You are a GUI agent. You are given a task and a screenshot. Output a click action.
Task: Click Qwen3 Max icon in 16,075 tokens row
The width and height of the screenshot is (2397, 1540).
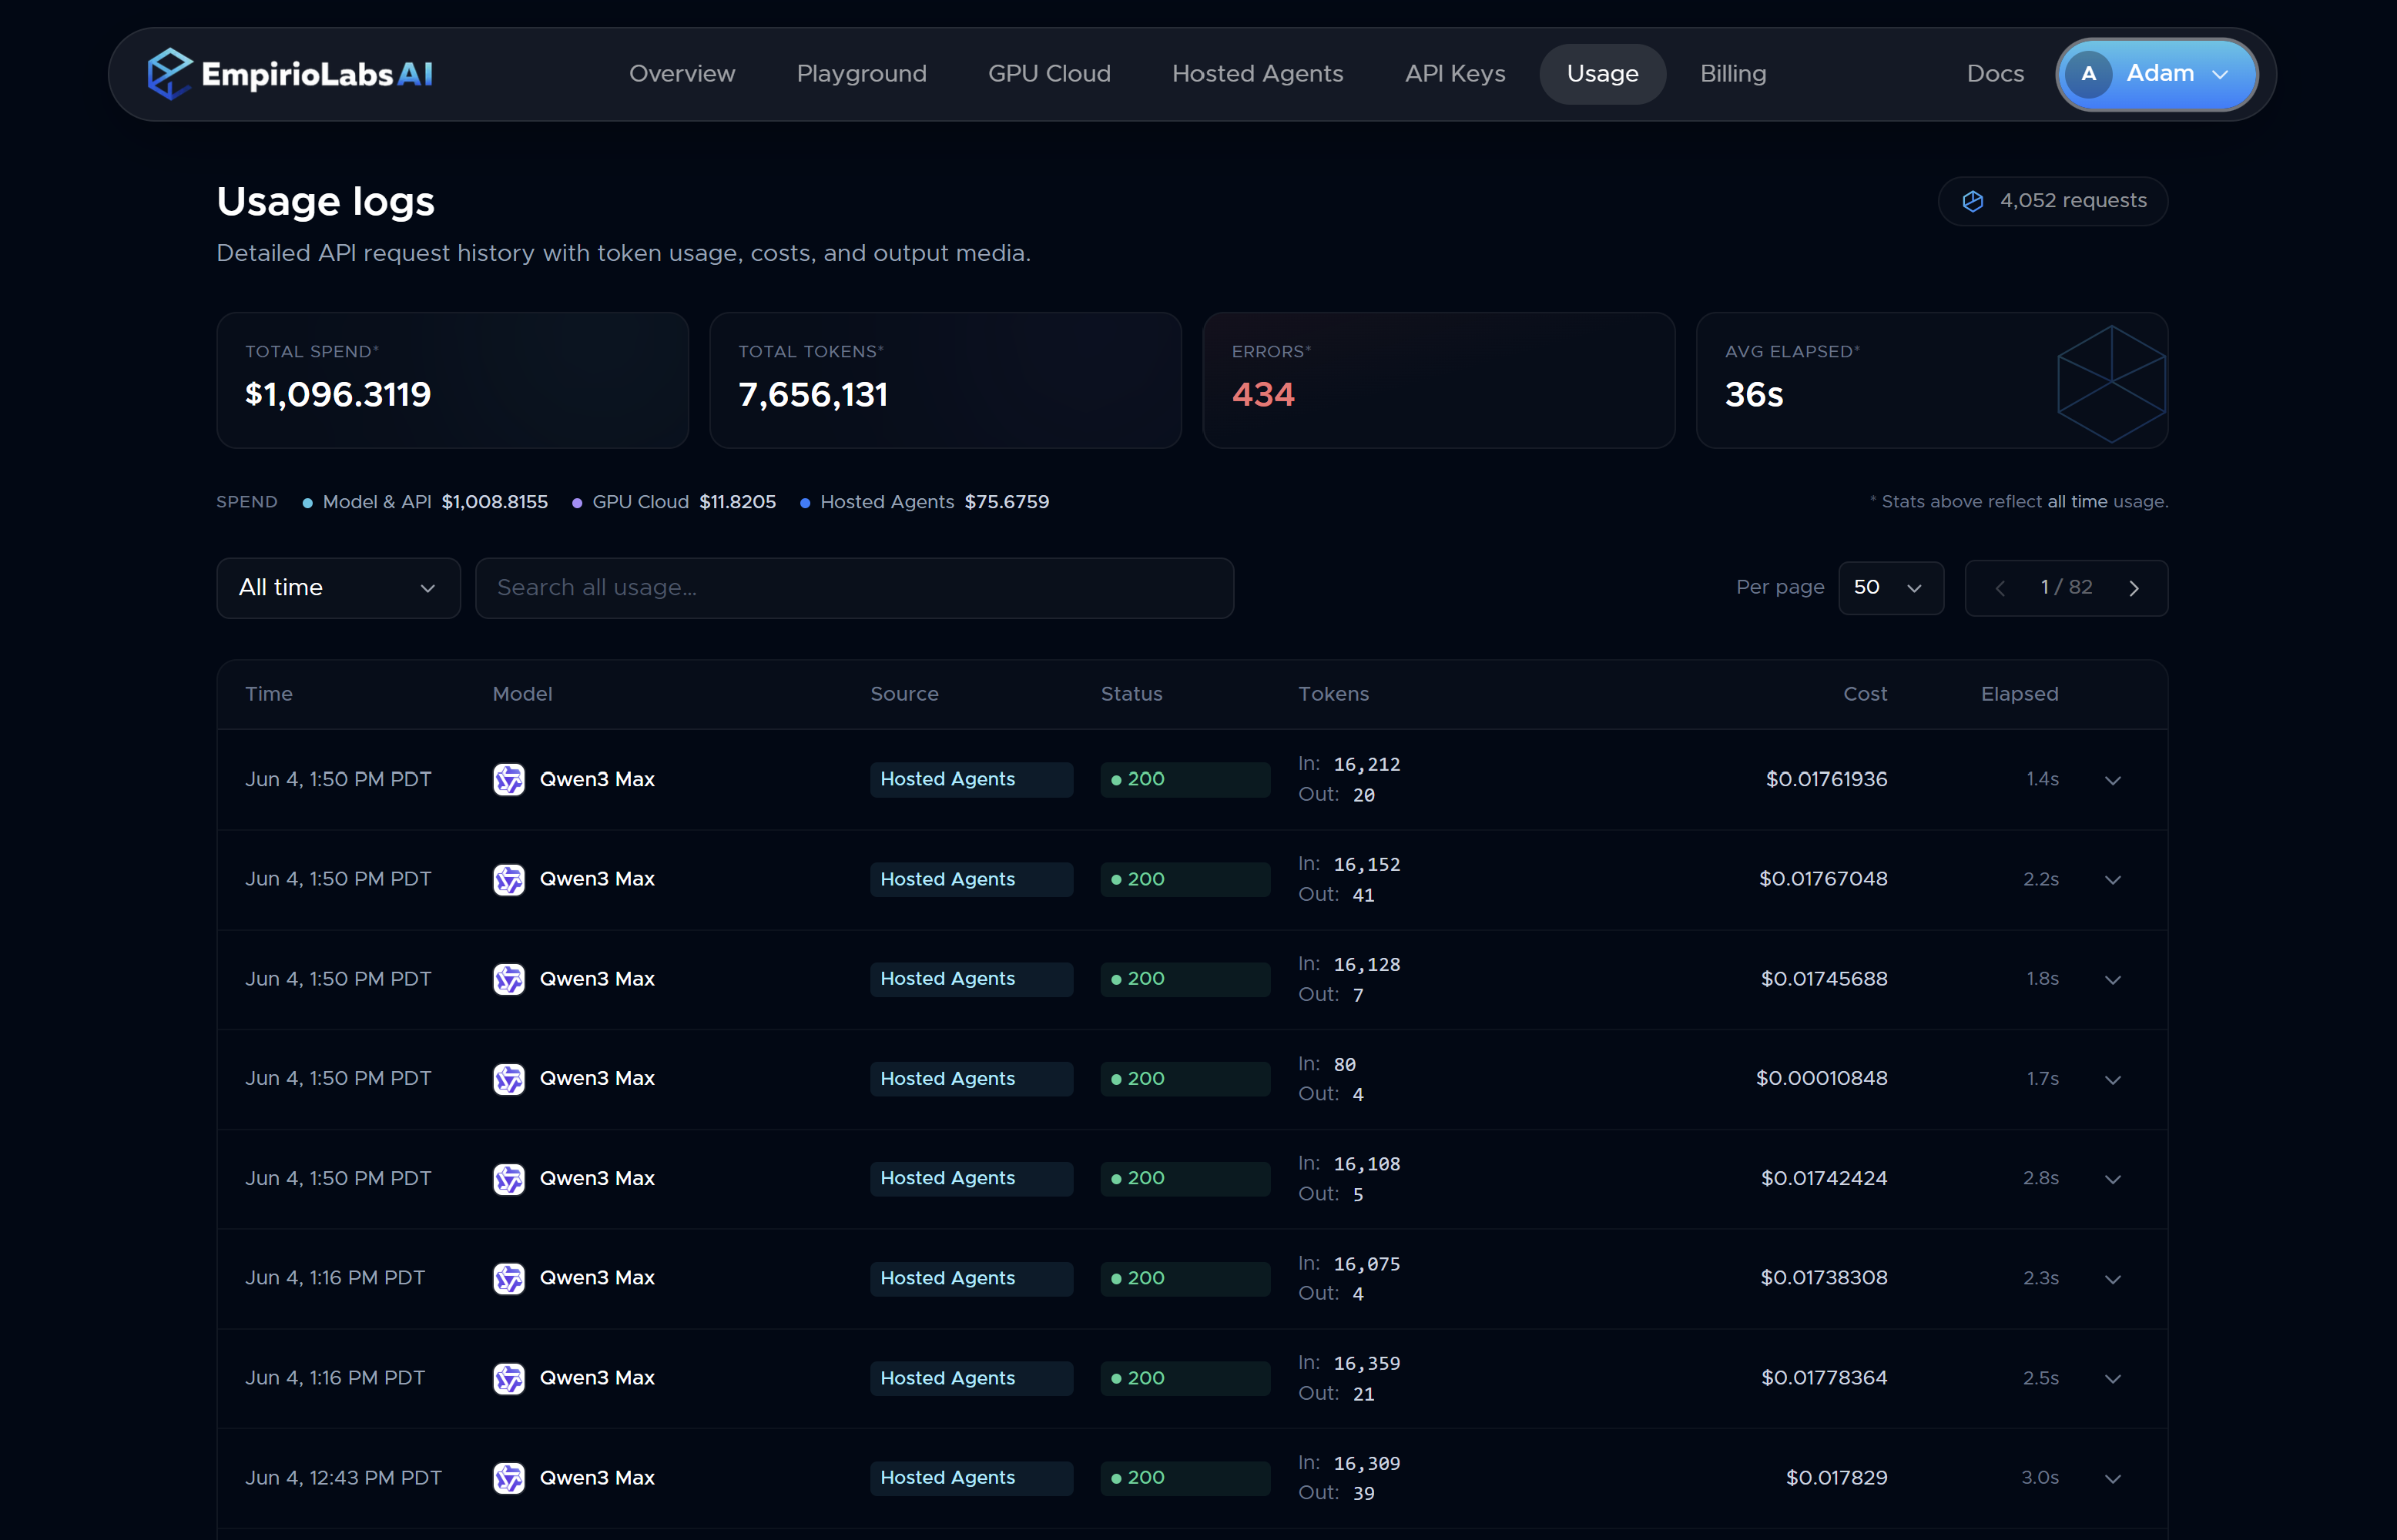pyautogui.click(x=509, y=1278)
